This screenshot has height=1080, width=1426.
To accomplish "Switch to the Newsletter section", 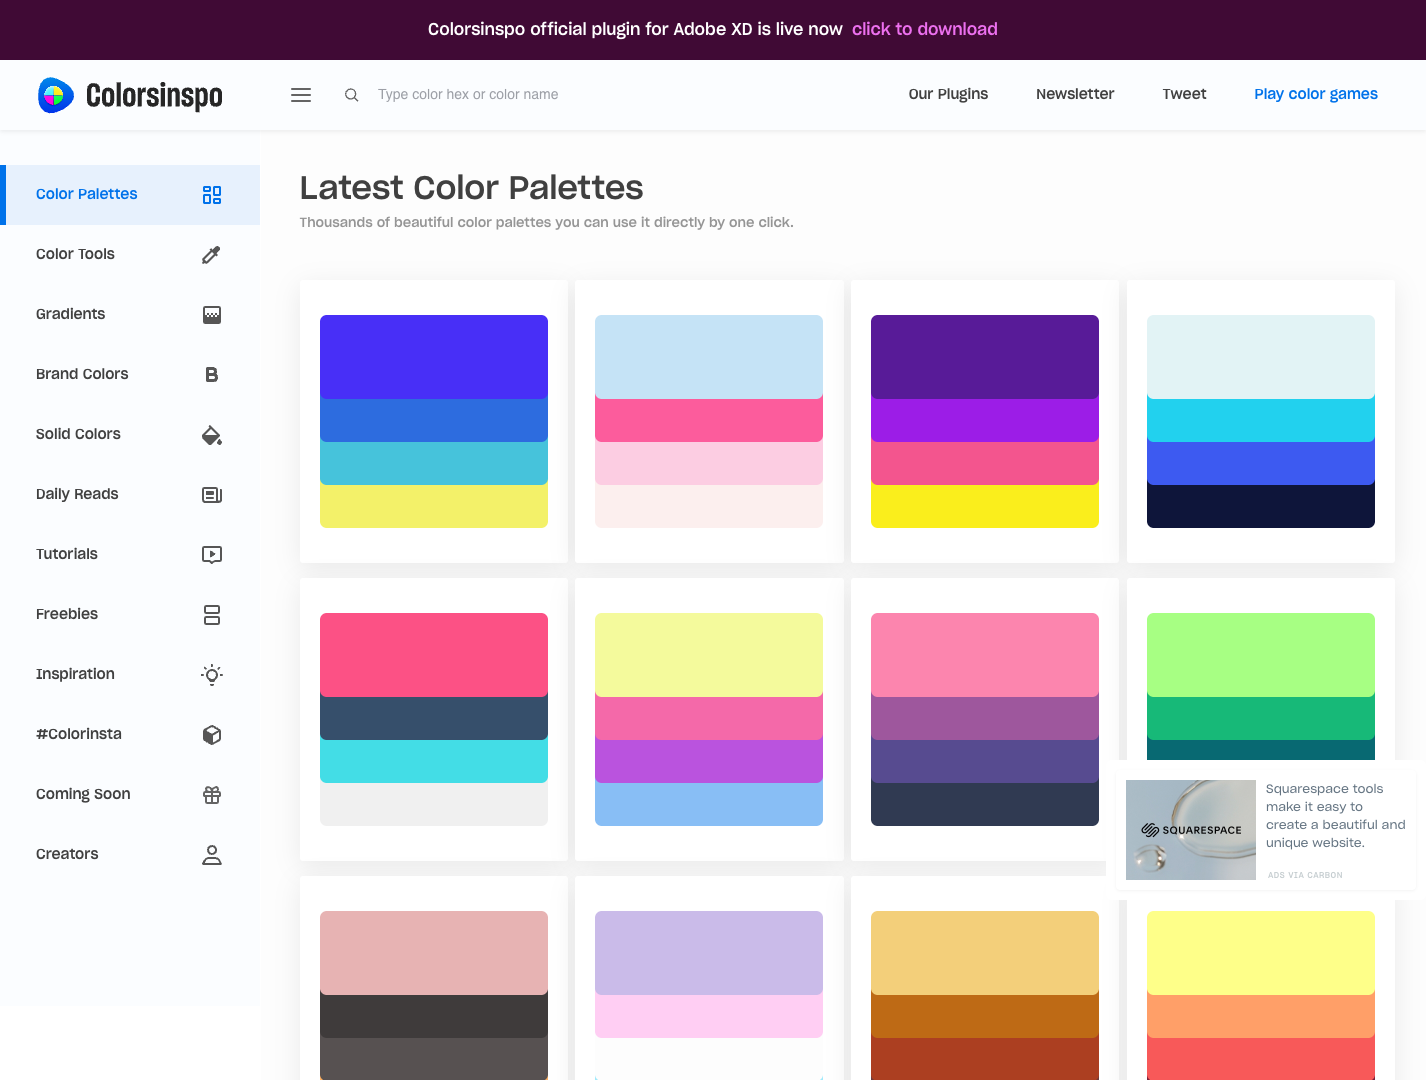I will (1075, 94).
